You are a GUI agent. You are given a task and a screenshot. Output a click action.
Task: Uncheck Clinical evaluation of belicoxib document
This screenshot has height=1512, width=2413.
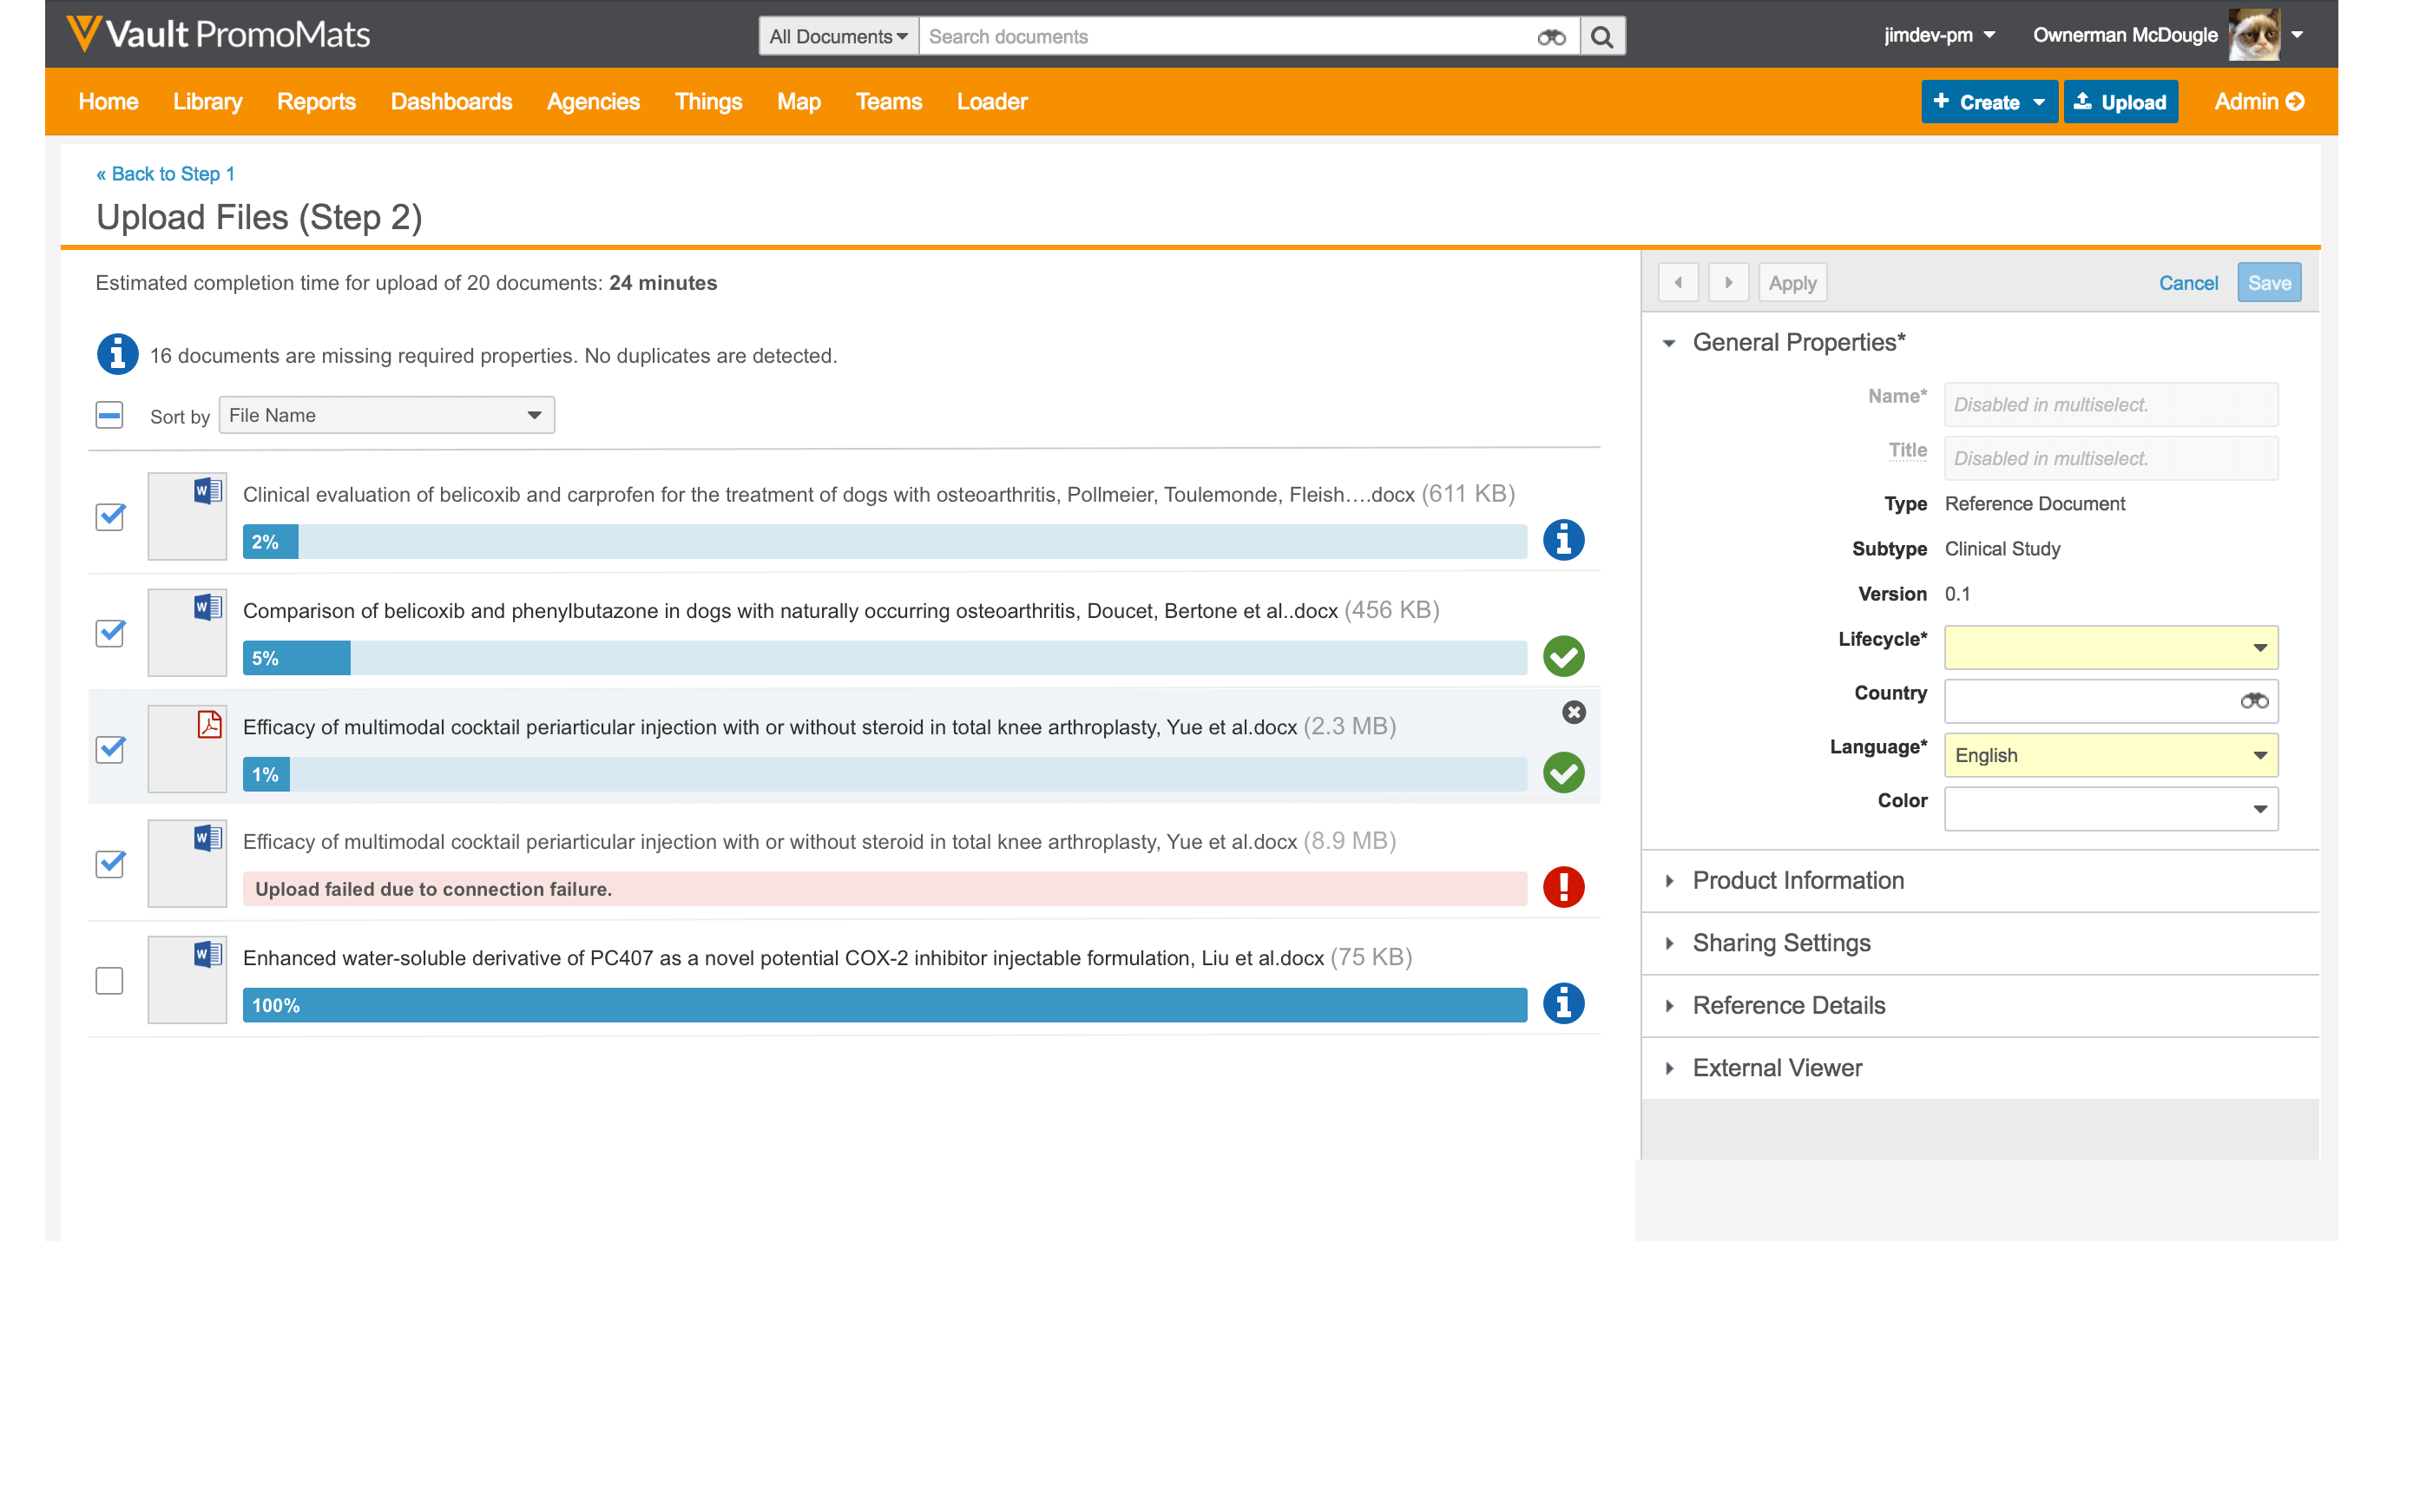[110, 517]
